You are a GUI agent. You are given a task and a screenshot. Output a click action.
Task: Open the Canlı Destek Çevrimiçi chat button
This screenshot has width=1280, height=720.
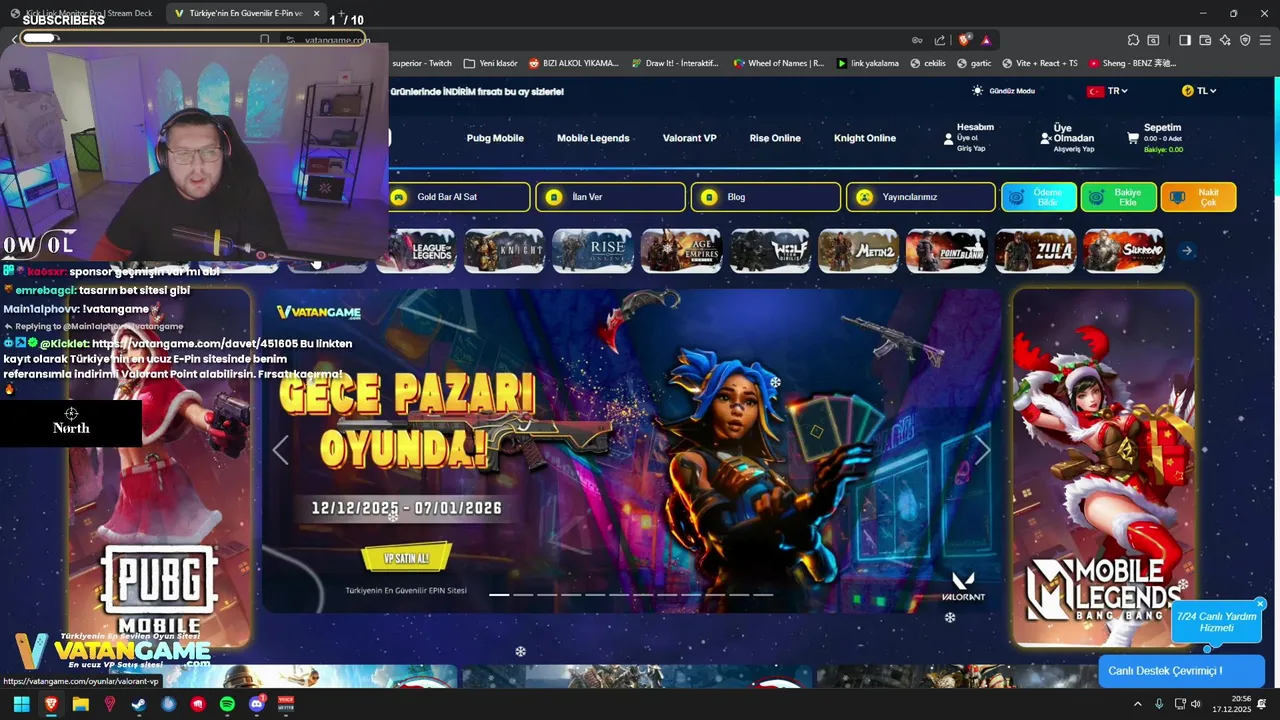click(x=1181, y=671)
